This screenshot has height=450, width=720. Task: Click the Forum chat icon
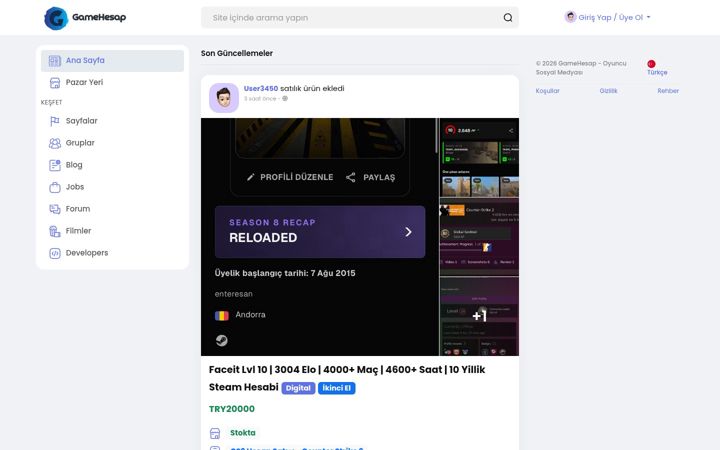pos(55,209)
